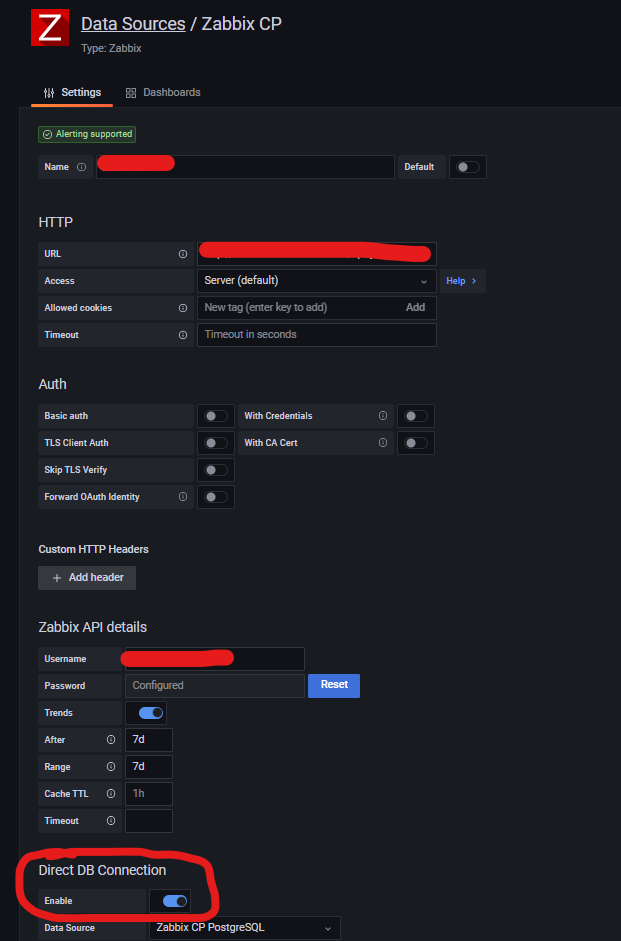Click the Allowed cookies info icon
Viewport: 621px width, 941px height.
[x=181, y=307]
